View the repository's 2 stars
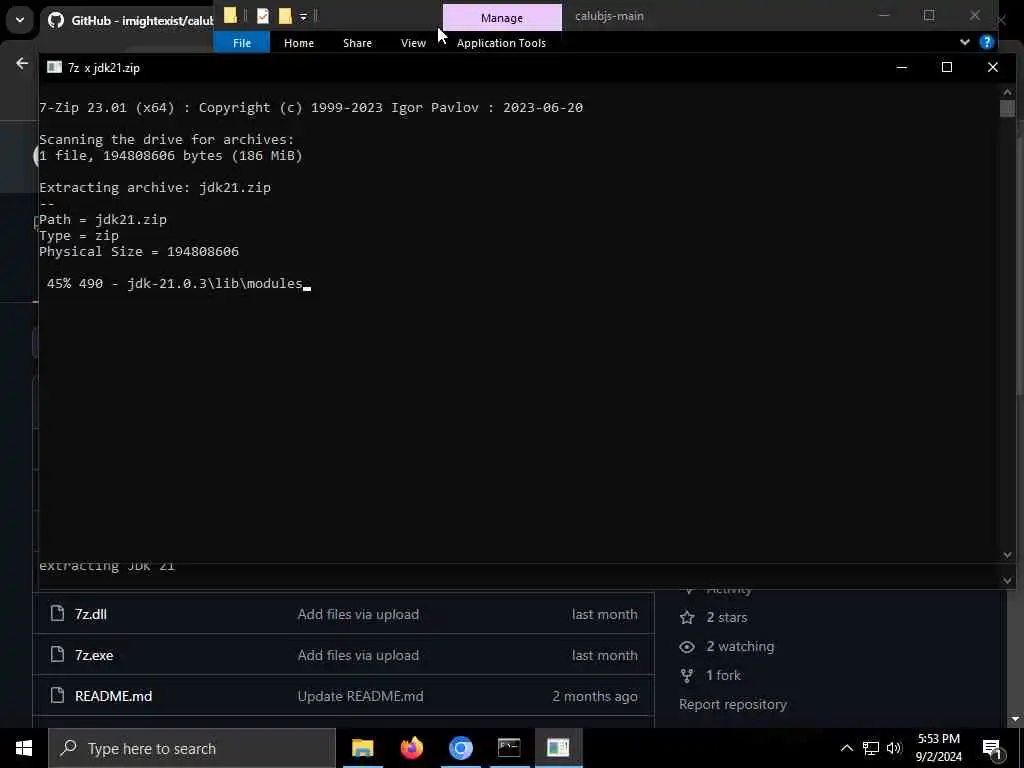1024x768 pixels. coord(727,617)
